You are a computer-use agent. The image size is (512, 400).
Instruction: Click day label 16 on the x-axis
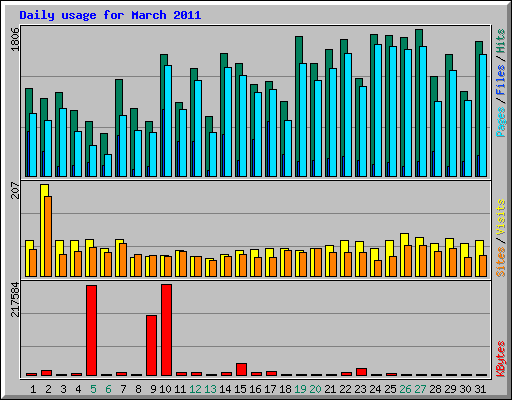coord(255,389)
